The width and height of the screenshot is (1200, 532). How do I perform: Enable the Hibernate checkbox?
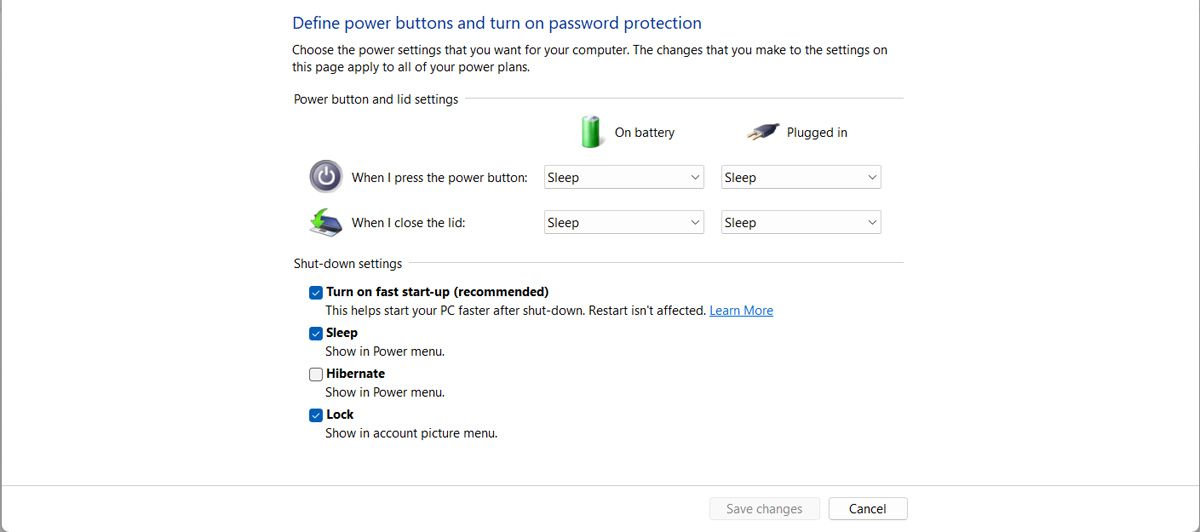(316, 374)
